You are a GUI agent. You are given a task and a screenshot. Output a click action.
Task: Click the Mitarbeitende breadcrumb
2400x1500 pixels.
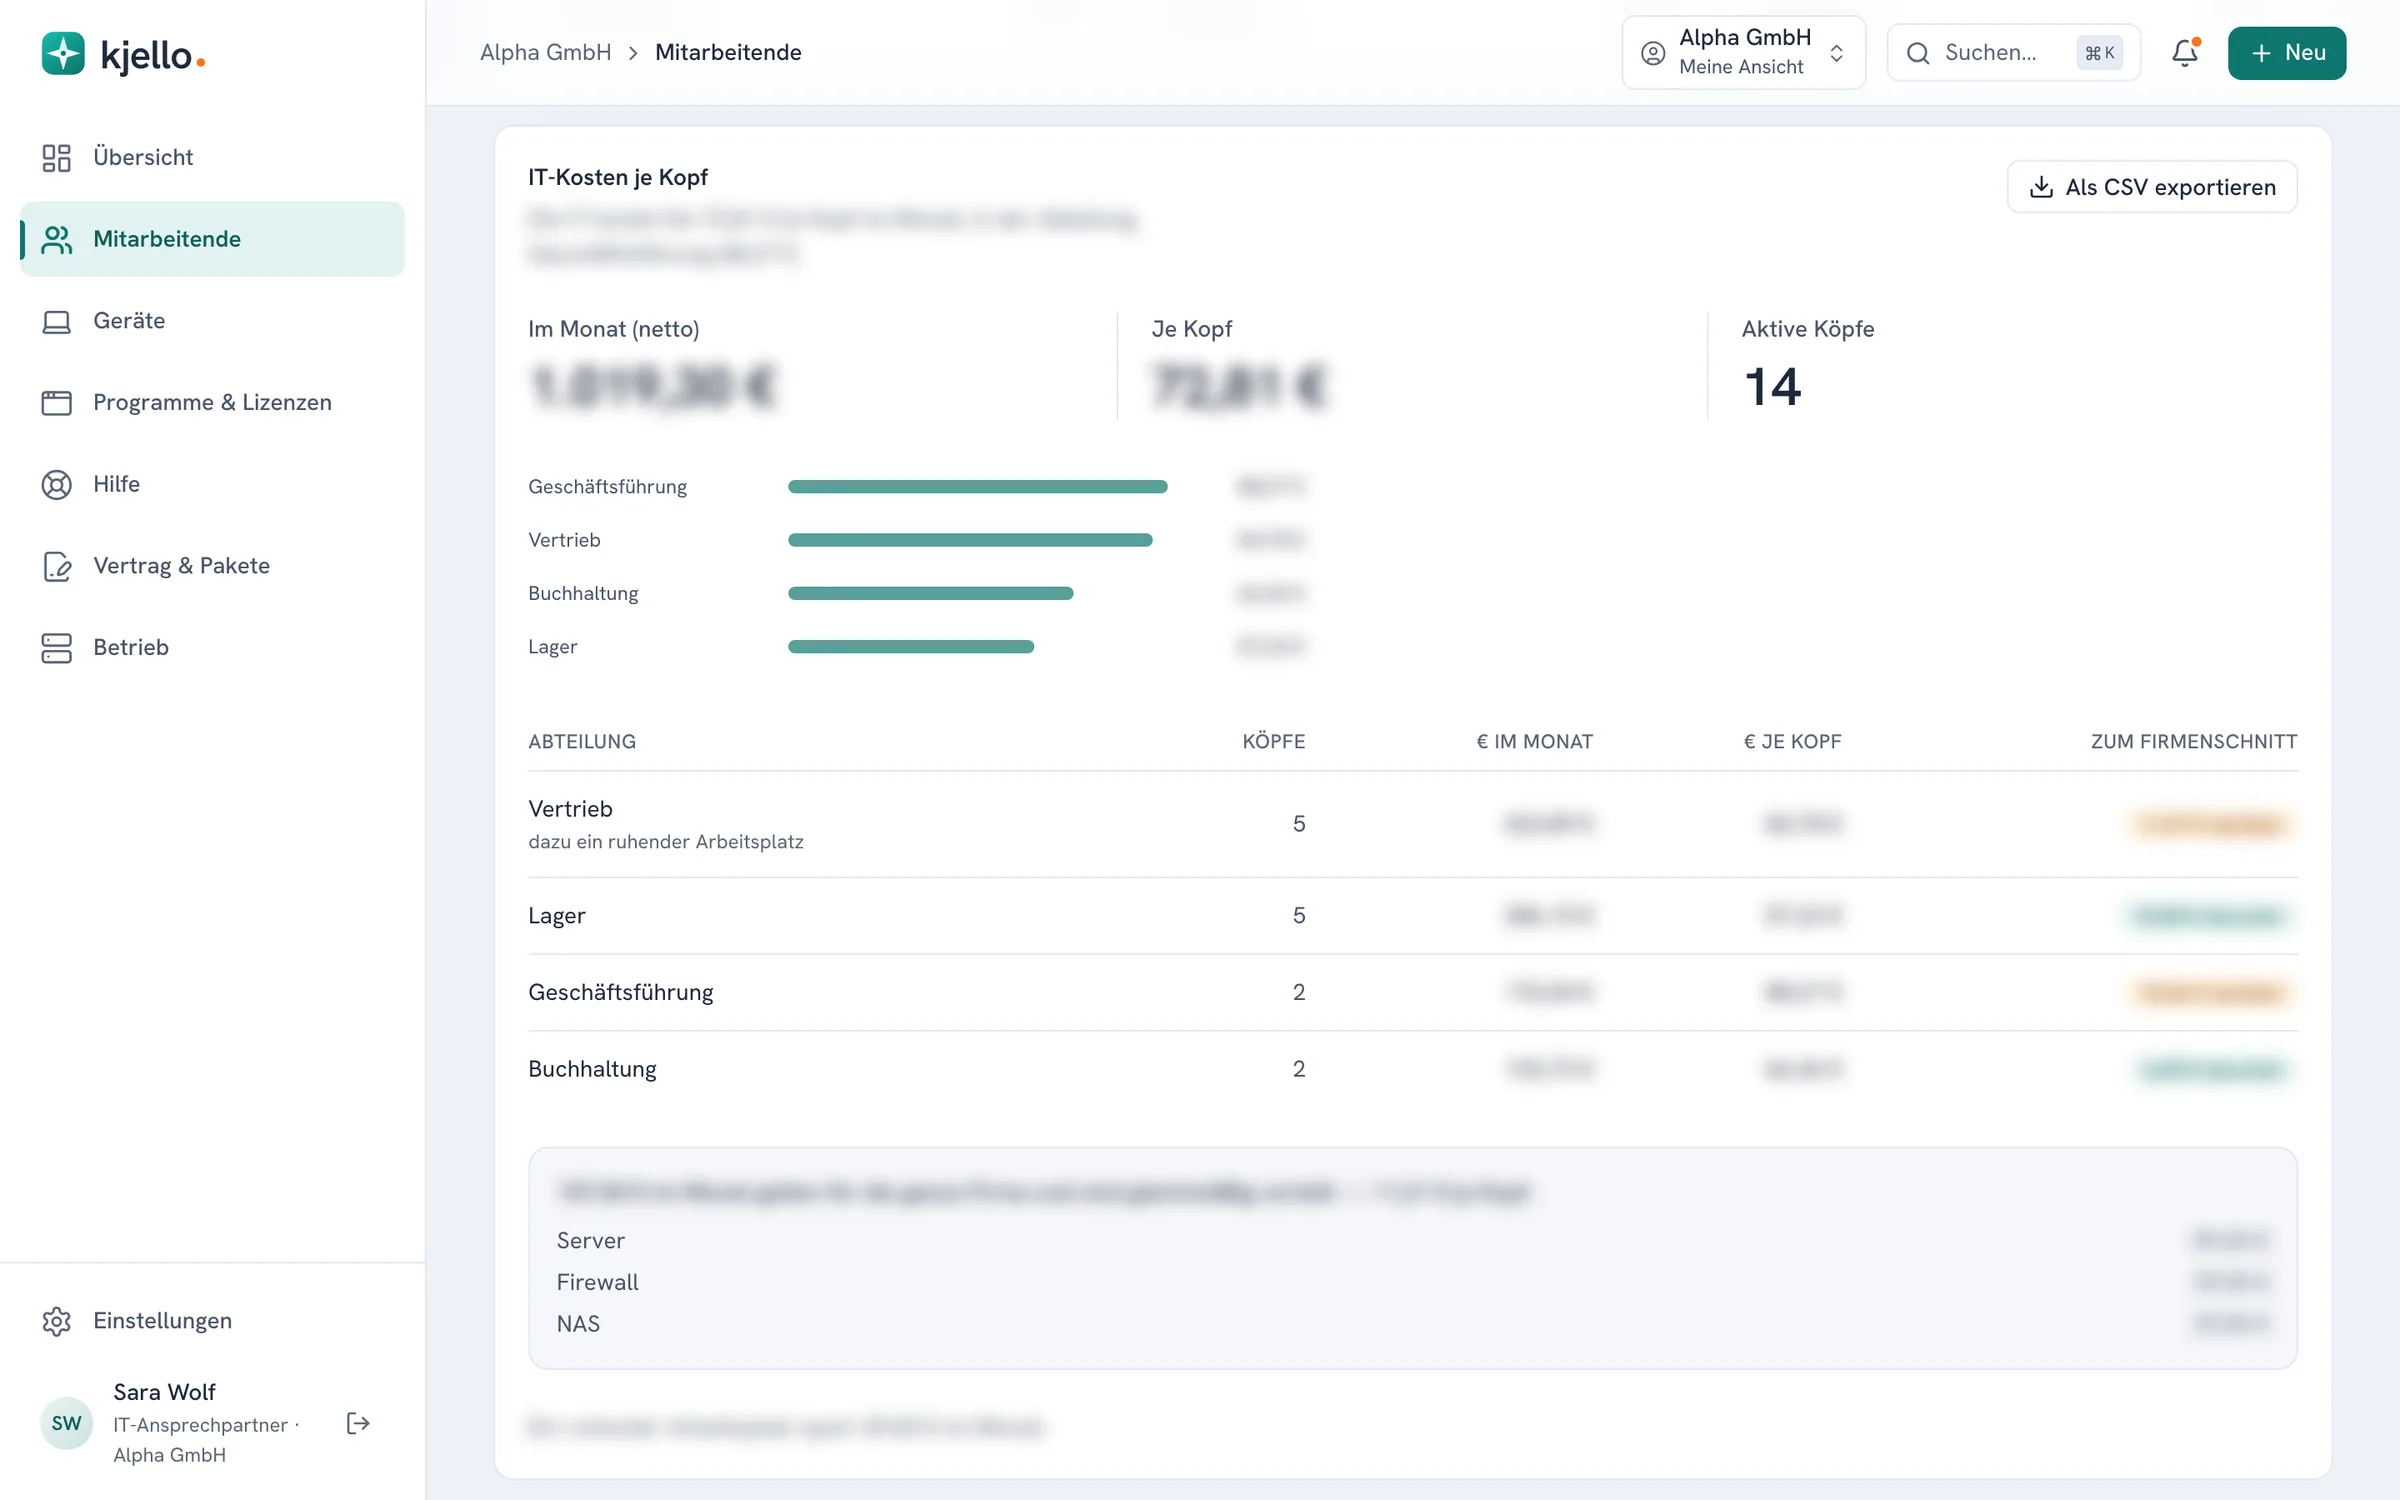pyautogui.click(x=728, y=52)
